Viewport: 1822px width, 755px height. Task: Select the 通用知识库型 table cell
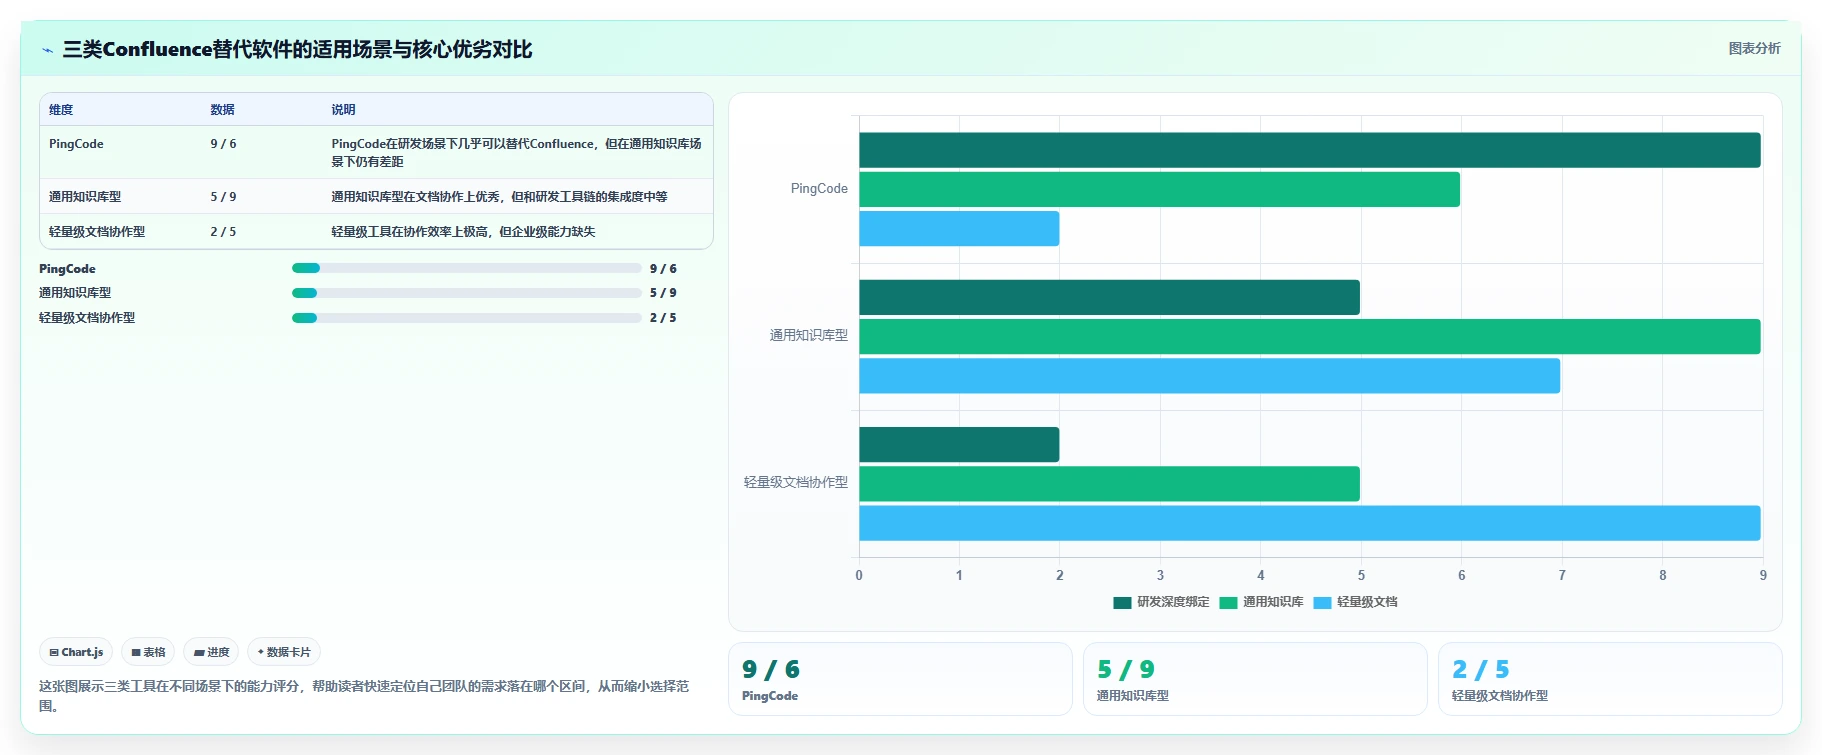point(85,197)
